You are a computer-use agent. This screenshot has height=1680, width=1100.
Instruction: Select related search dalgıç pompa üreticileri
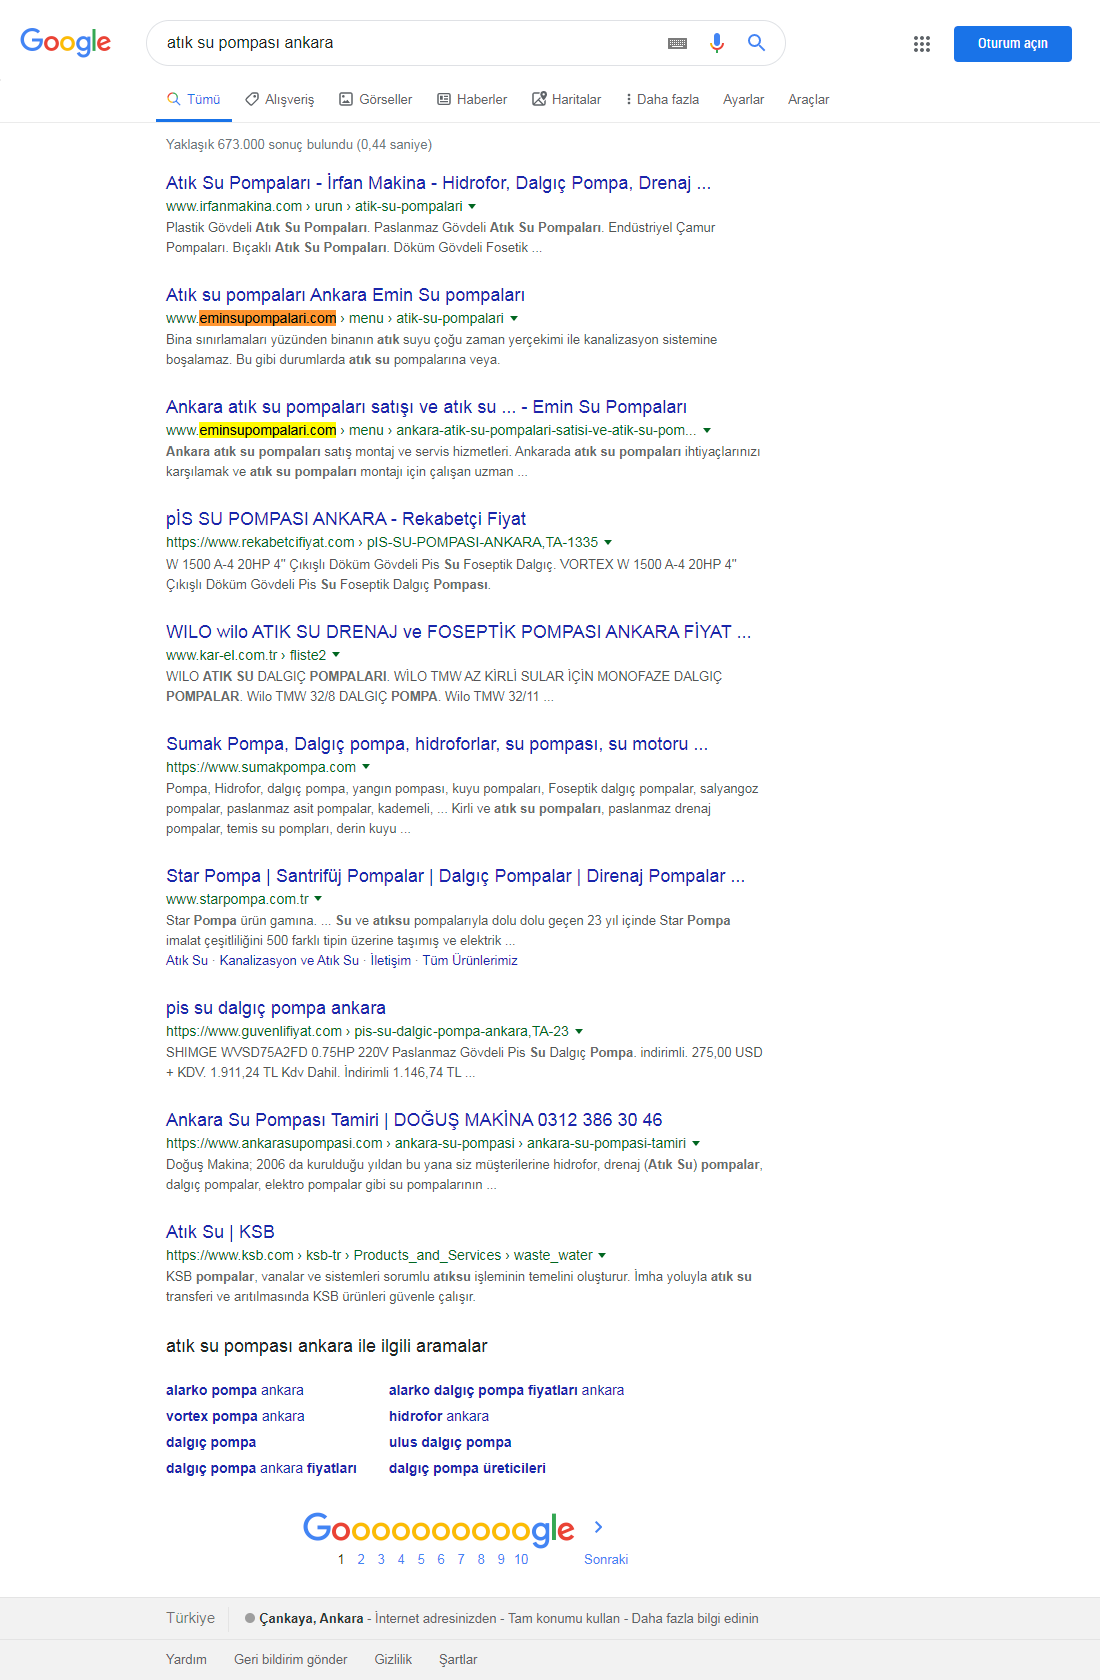click(467, 1468)
